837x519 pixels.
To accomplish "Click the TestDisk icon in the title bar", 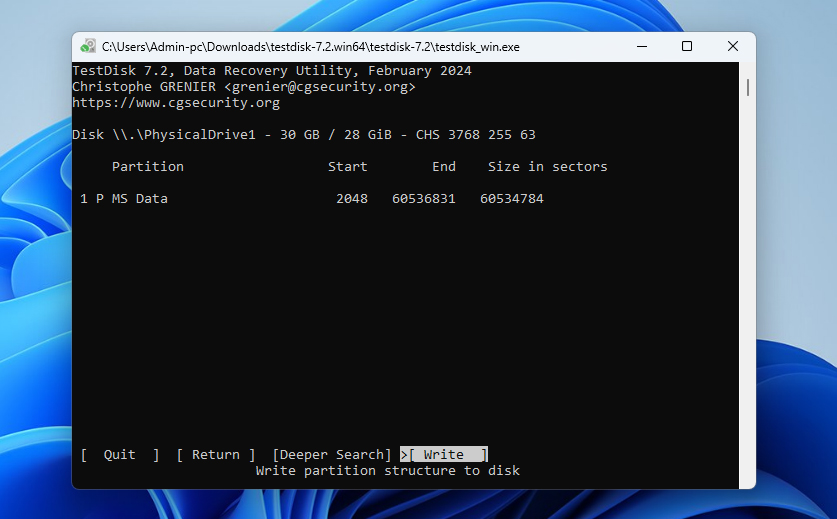I will click(88, 46).
